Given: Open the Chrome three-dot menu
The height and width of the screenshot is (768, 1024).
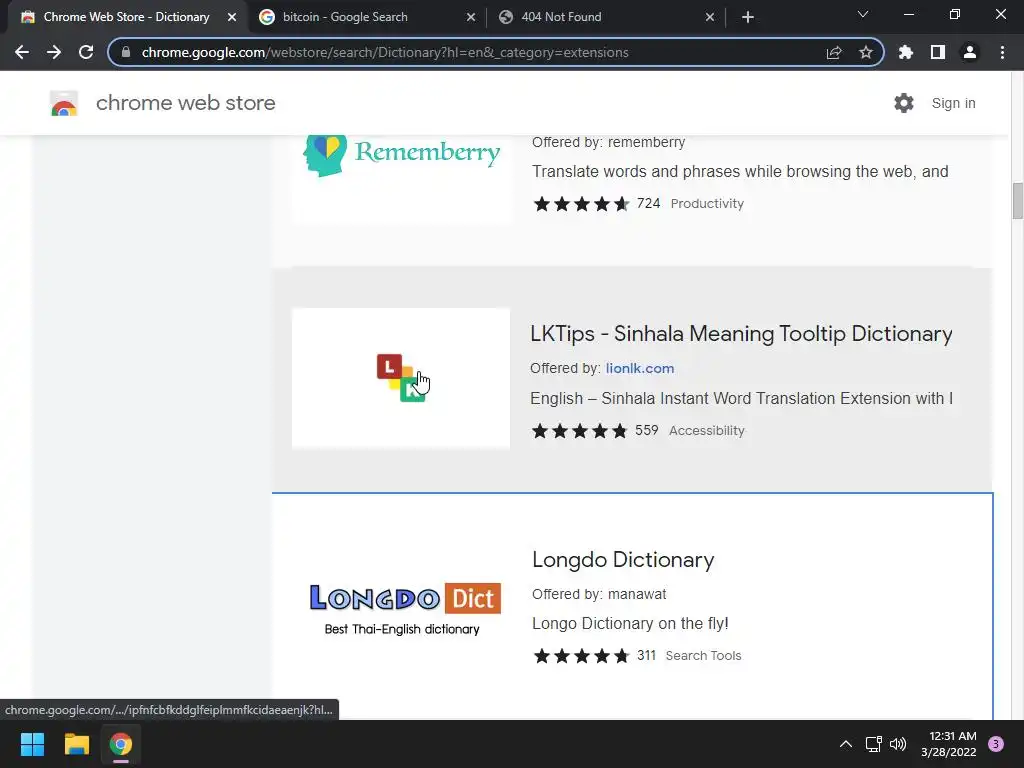Looking at the screenshot, I should click(x=1002, y=52).
